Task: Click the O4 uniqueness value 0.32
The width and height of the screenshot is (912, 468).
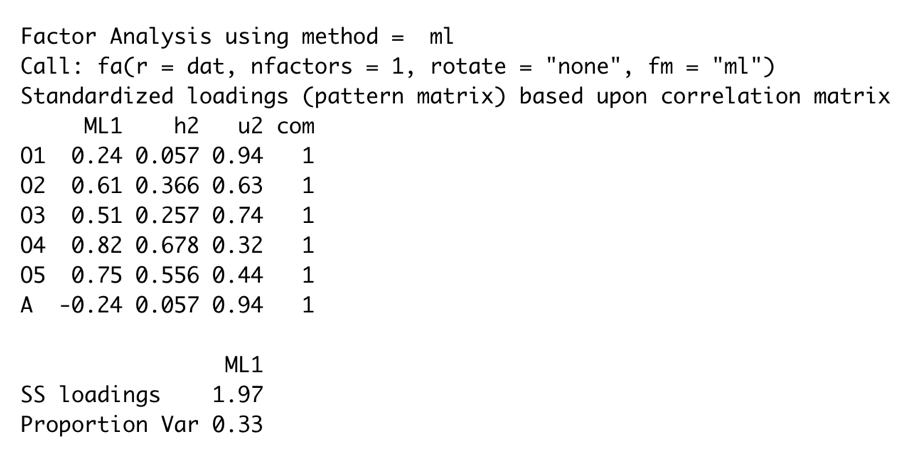Action: pos(237,245)
